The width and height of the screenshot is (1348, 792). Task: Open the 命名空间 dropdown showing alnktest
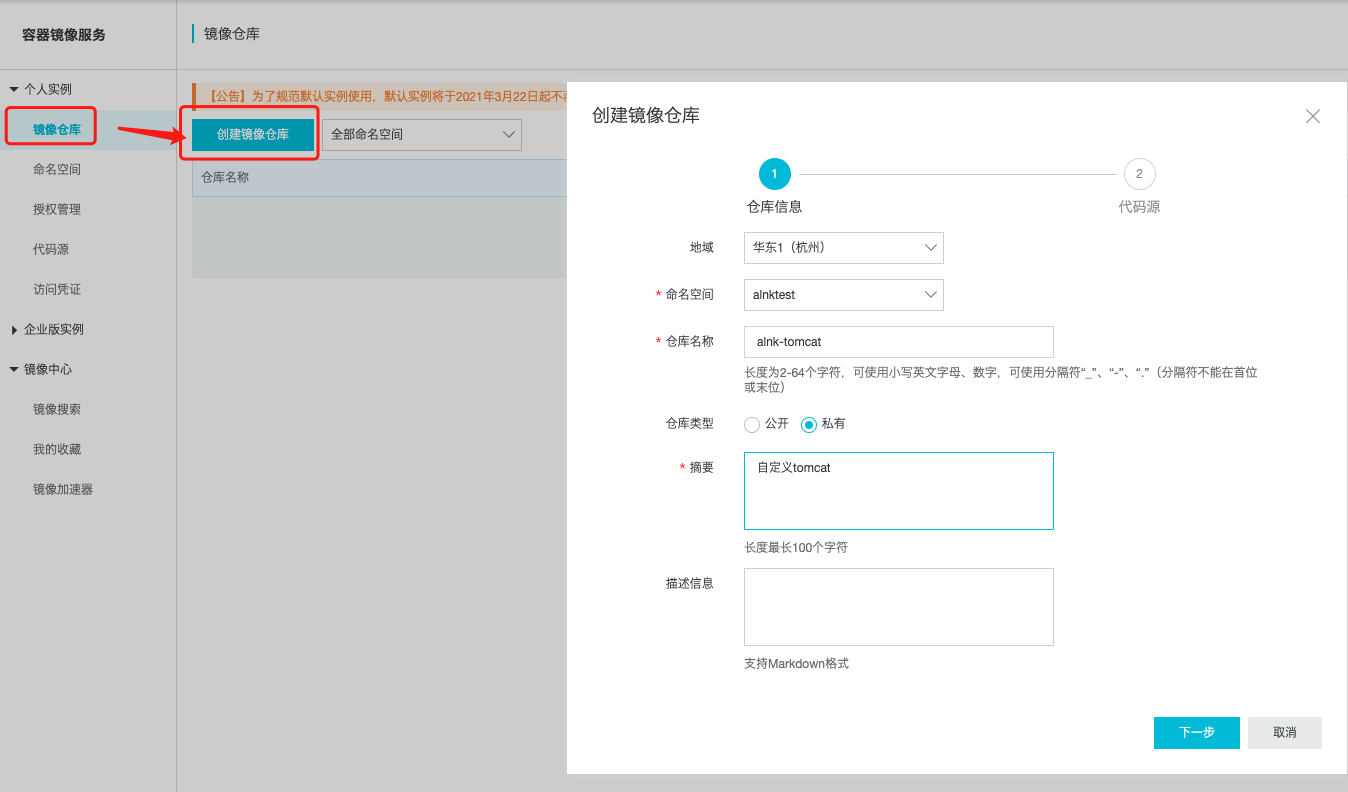click(x=844, y=295)
